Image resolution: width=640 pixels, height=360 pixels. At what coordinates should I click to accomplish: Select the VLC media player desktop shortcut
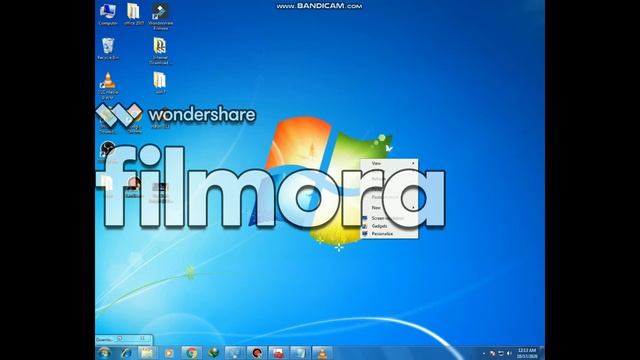(108, 85)
